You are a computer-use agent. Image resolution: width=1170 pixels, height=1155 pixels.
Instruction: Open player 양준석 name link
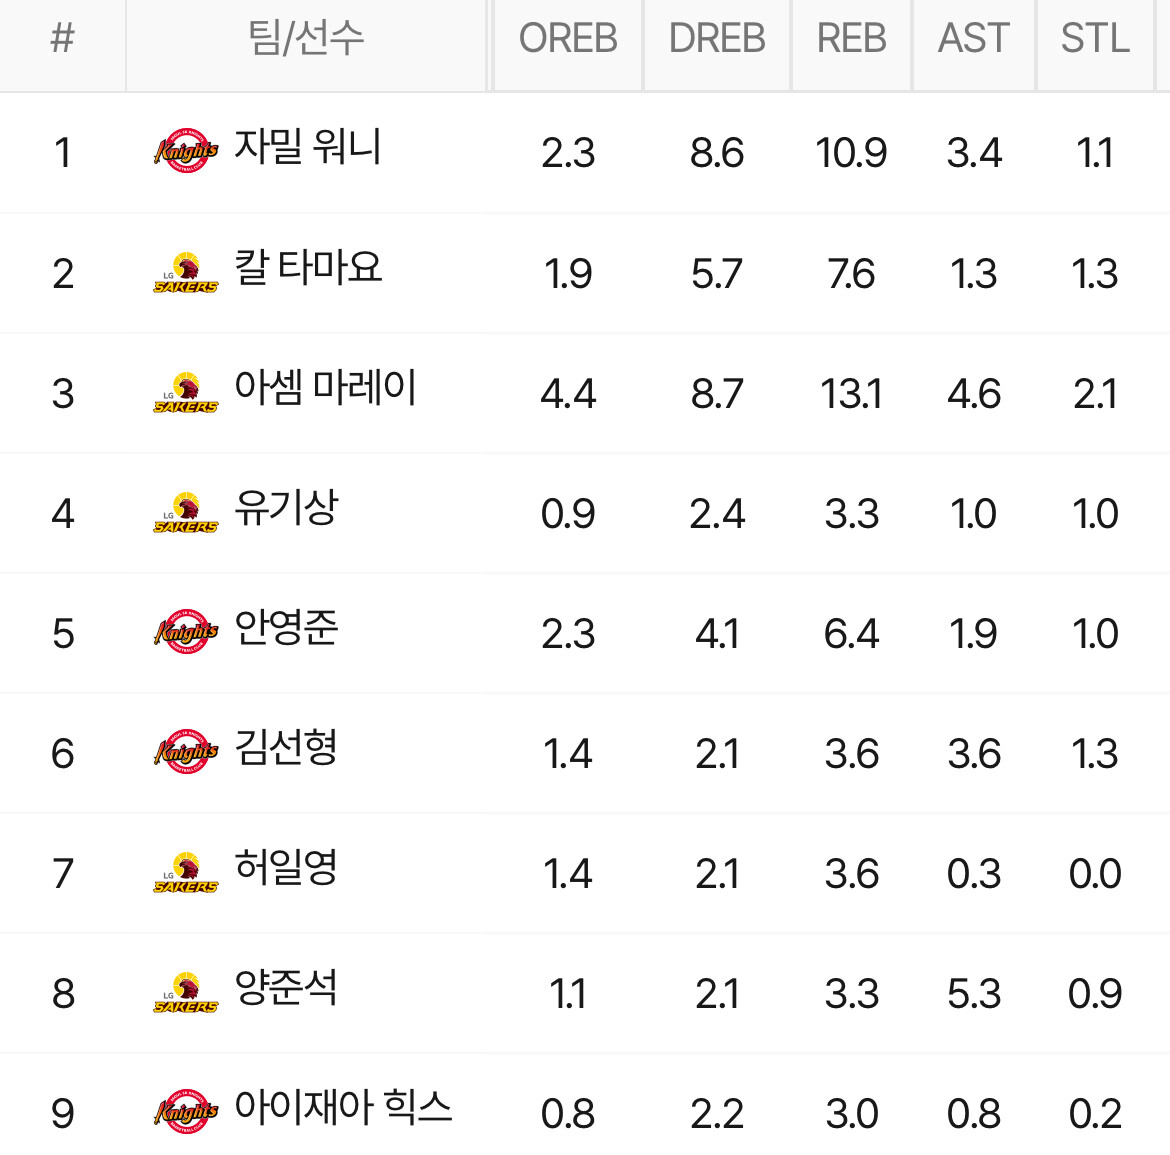coord(287,987)
